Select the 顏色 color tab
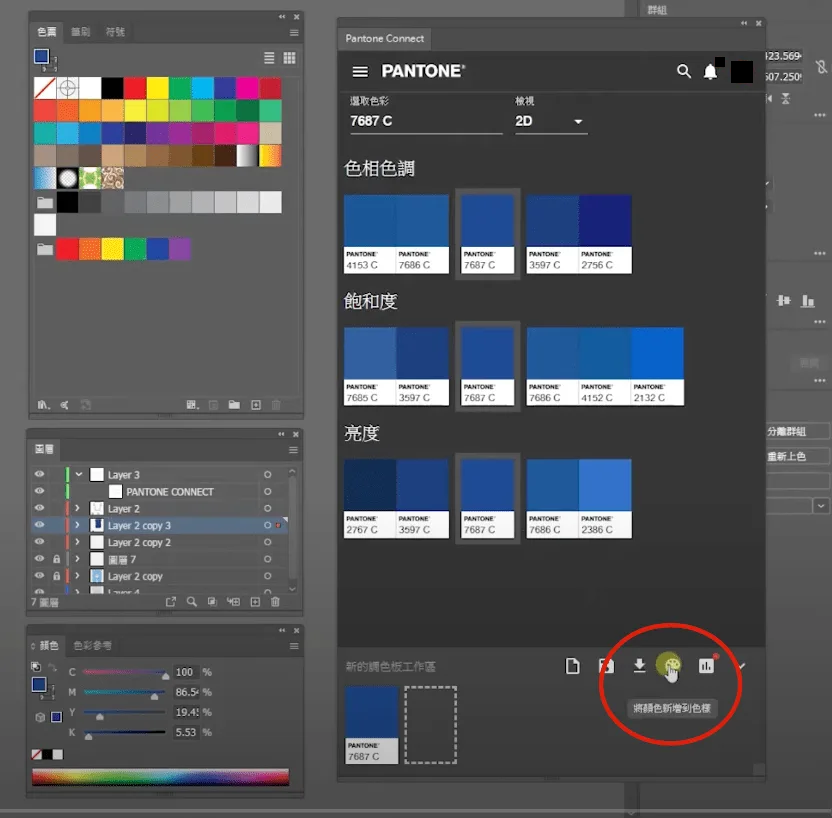832x818 pixels. click(x=49, y=646)
